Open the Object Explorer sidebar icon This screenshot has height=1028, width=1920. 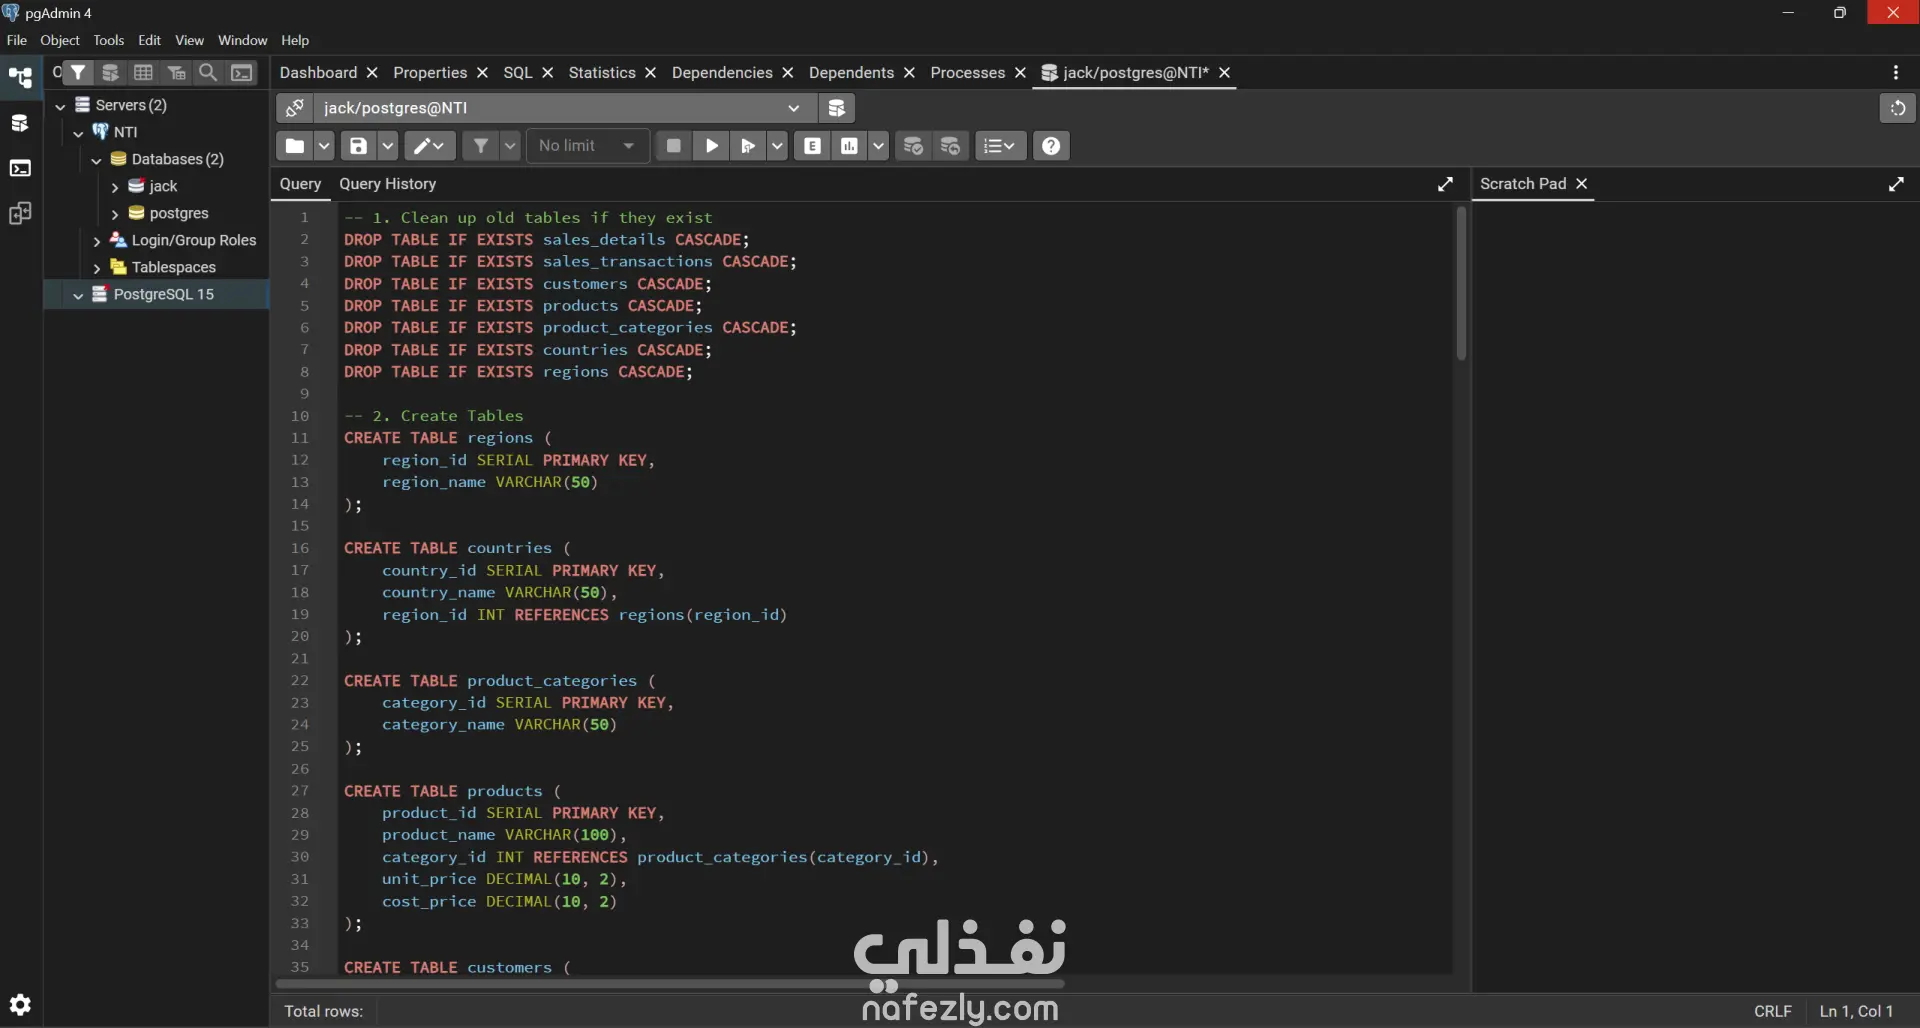[x=20, y=77]
